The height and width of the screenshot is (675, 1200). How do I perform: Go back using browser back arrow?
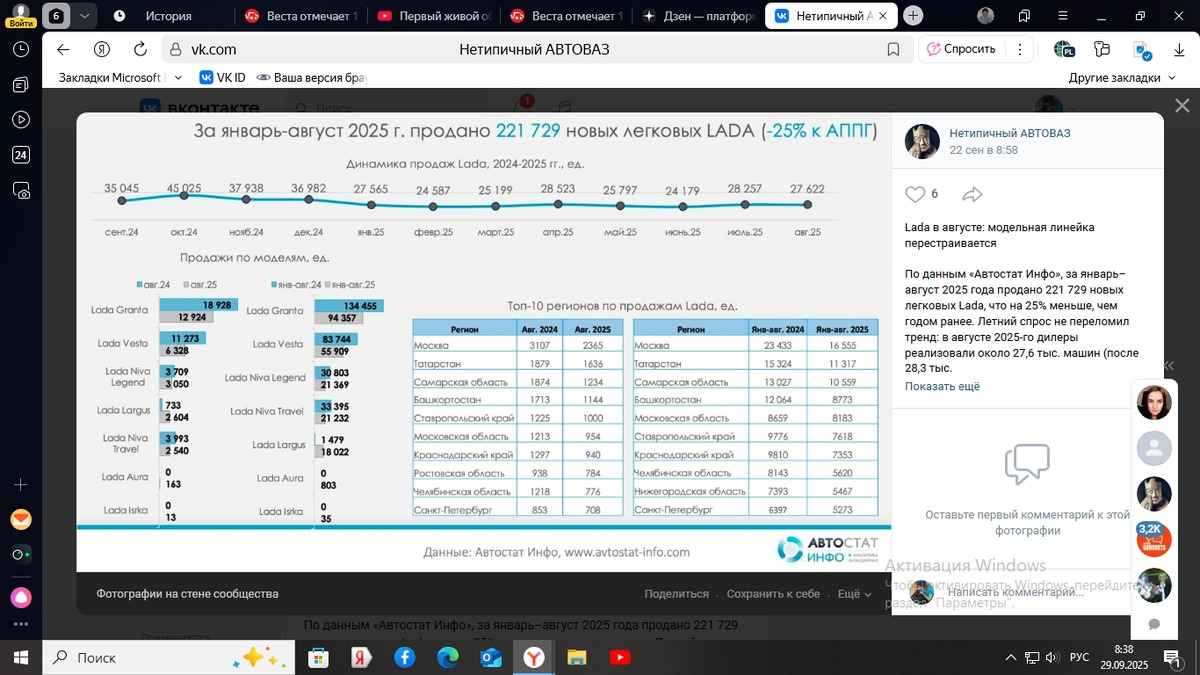[x=63, y=49]
